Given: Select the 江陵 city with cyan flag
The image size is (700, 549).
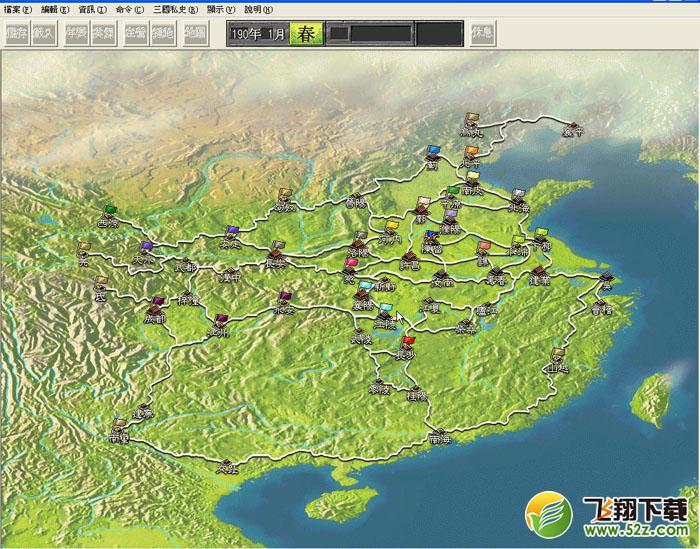Looking at the screenshot, I should (x=384, y=316).
